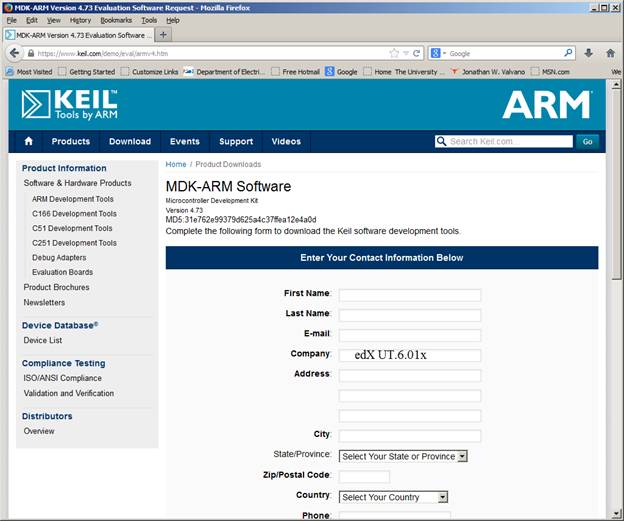This screenshot has height=521, width=624.
Task: Open the Events navigation item
Action: tap(185, 141)
